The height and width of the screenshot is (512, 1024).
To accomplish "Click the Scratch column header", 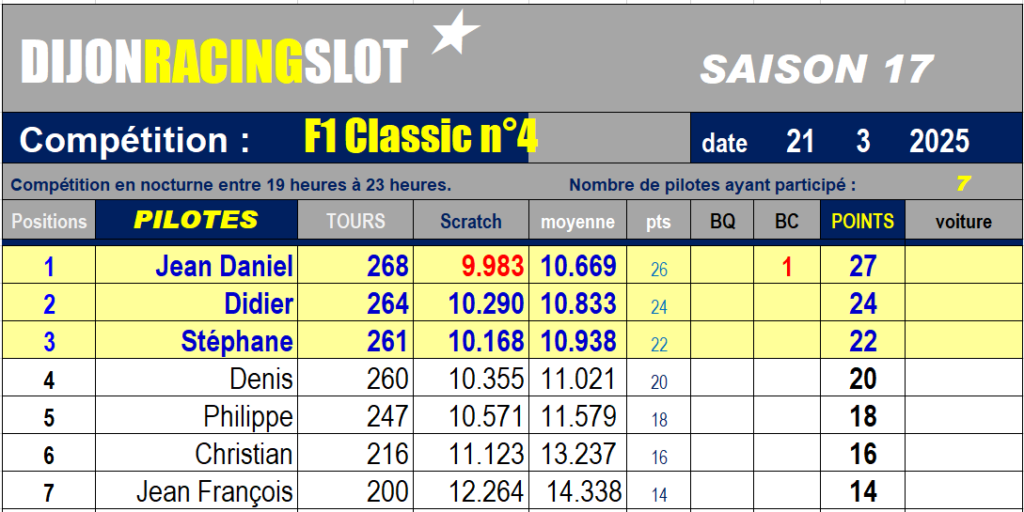I will pos(471,221).
